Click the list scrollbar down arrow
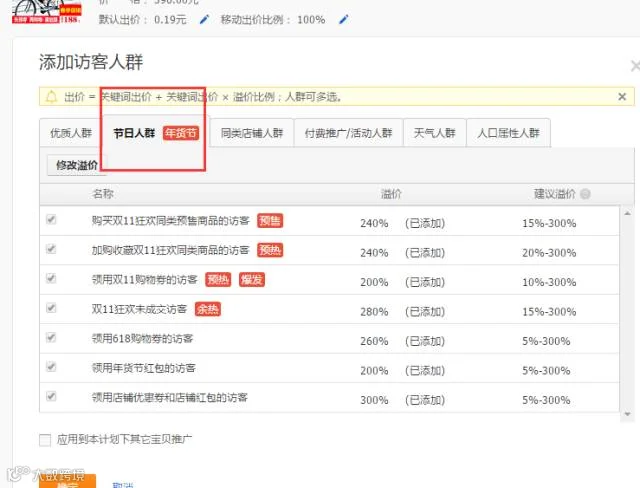This screenshot has height=488, width=640. (627, 414)
